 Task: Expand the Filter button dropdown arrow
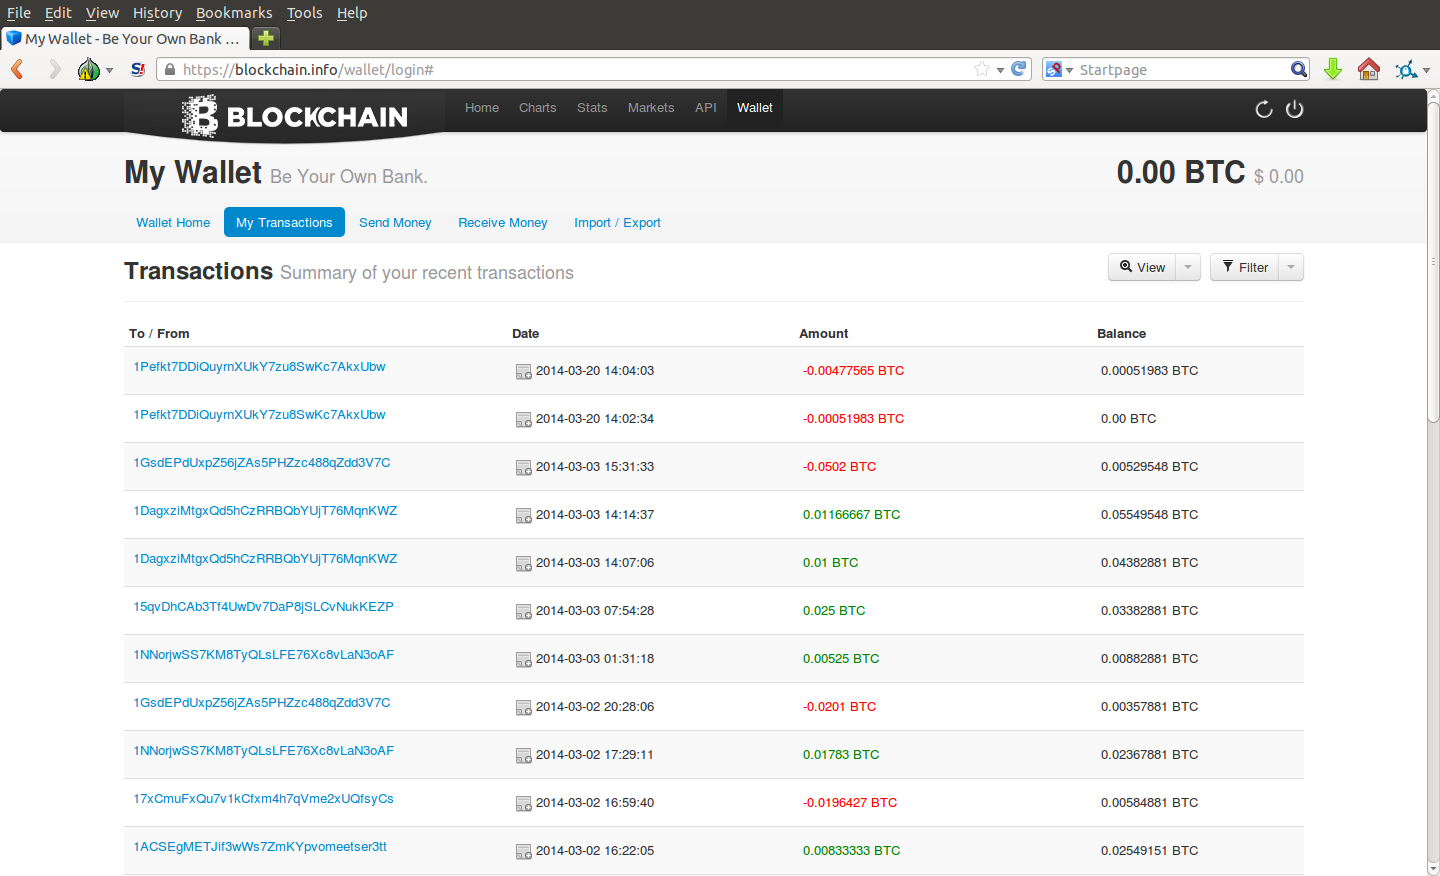coord(1291,267)
